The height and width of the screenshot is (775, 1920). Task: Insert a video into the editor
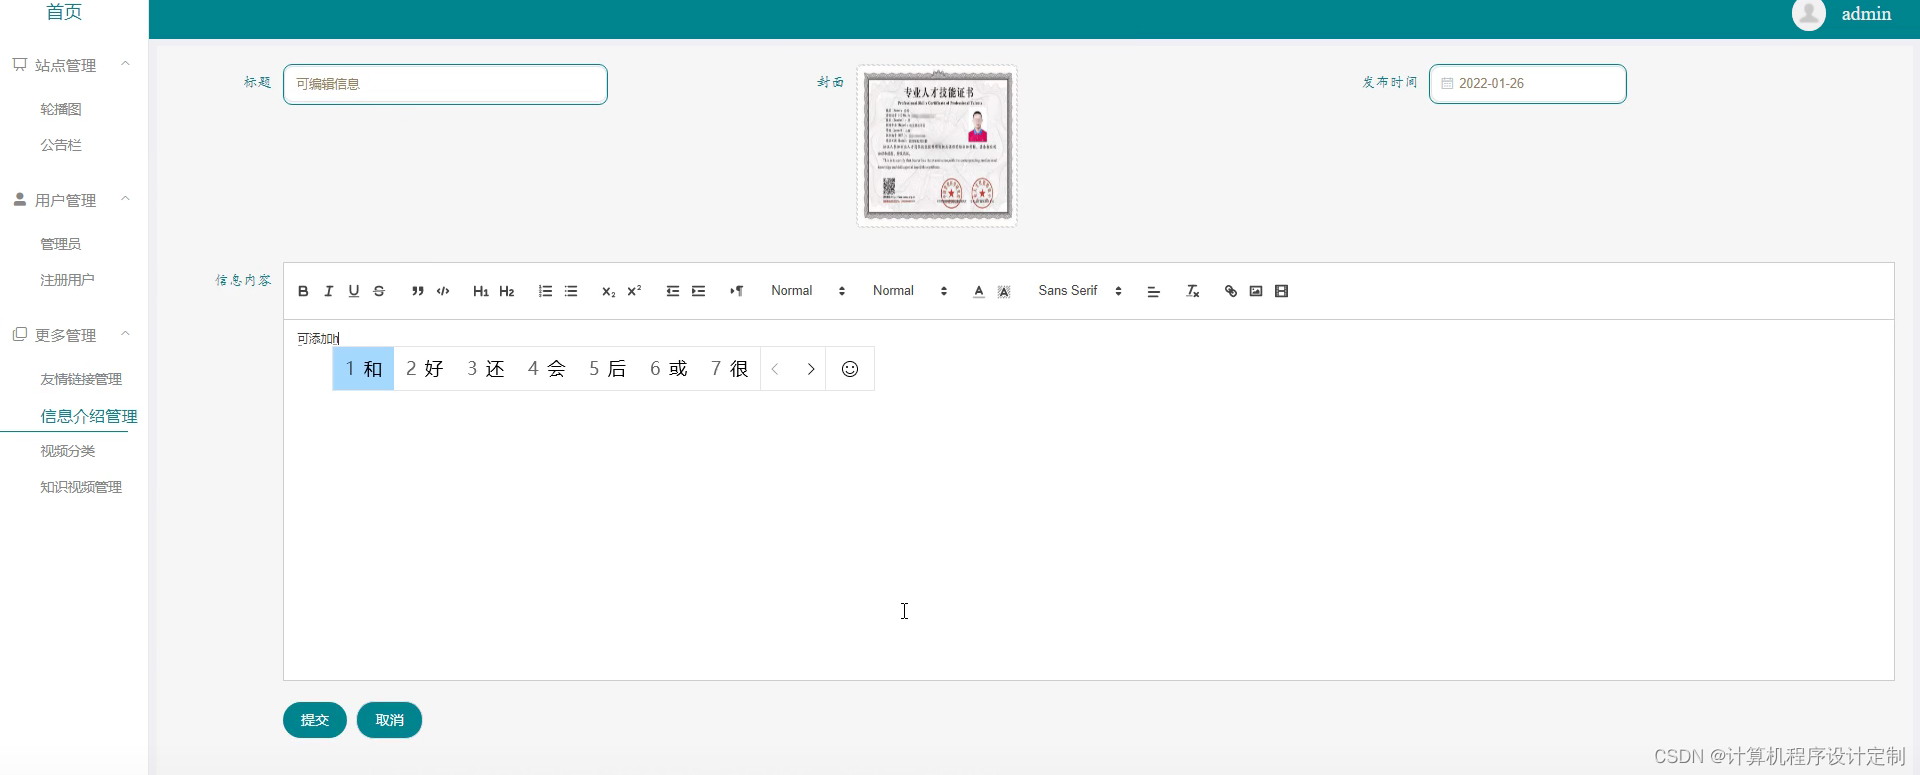[1282, 291]
